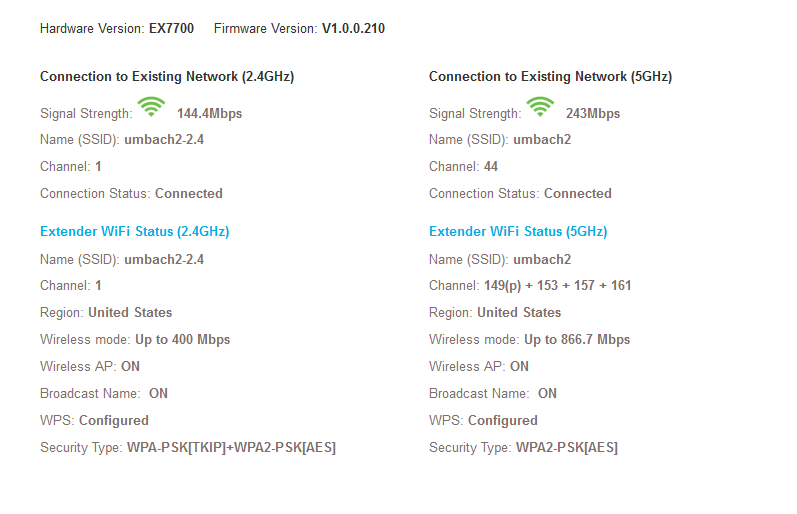Select the 5GHz extender Region United States value
Screen dimensions: 797x514
click(519, 313)
